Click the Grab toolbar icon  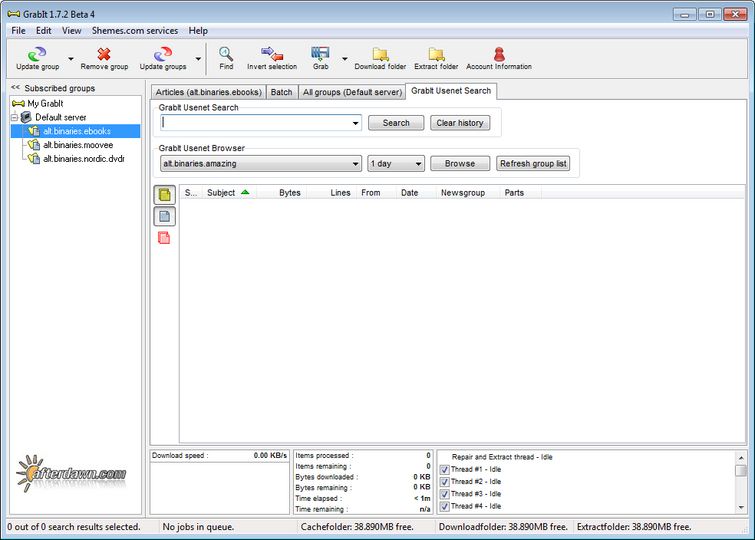click(320, 53)
